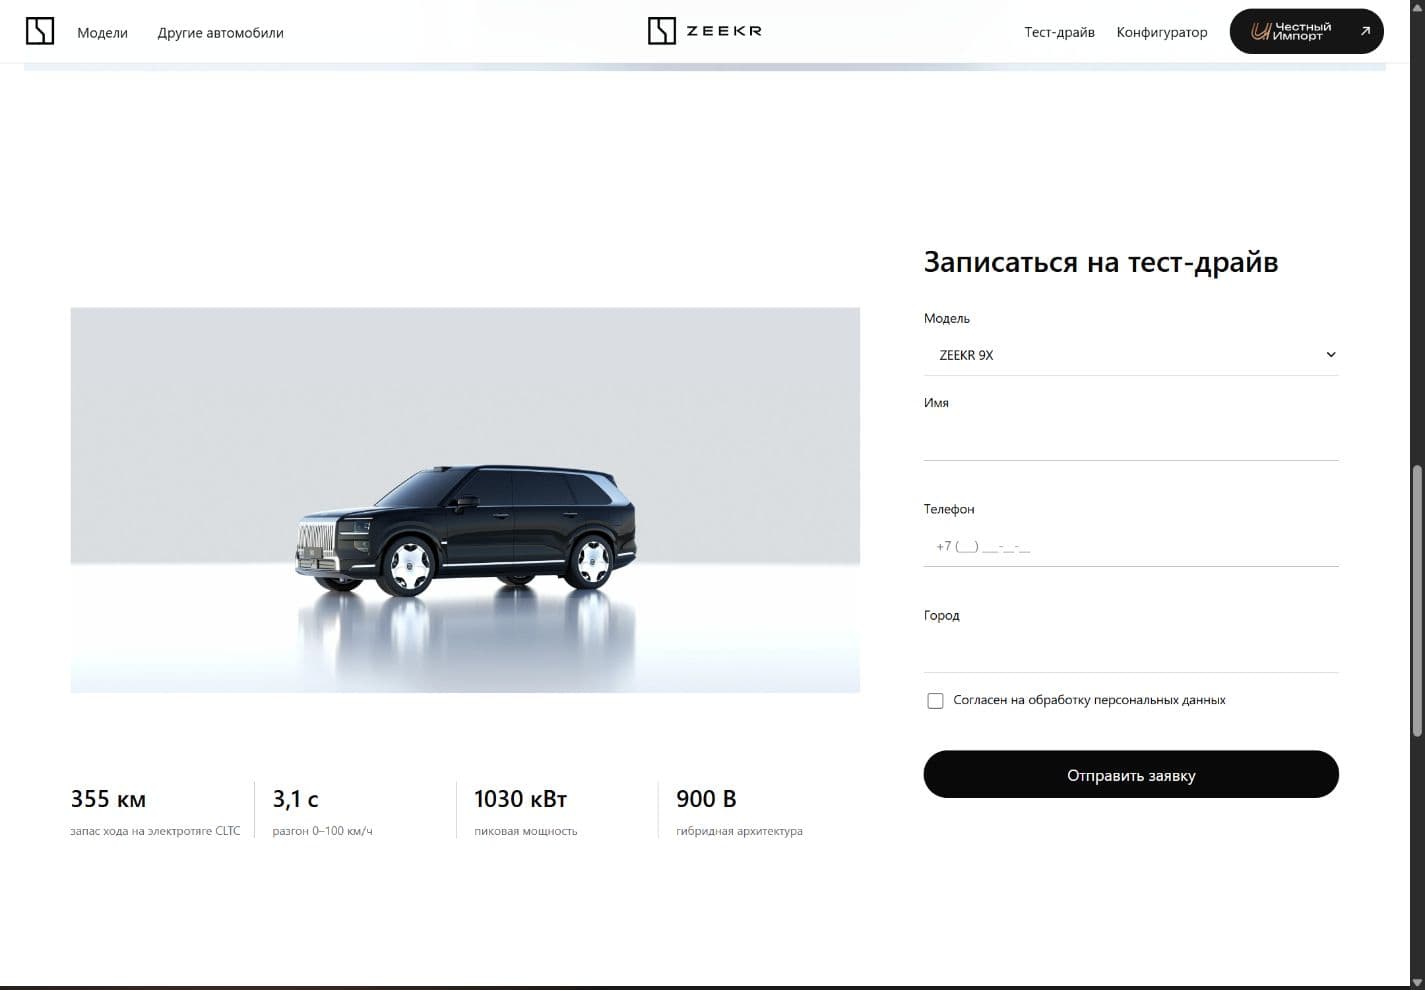1425x990 pixels.
Task: Select the 355 км range value
Action: point(108,799)
